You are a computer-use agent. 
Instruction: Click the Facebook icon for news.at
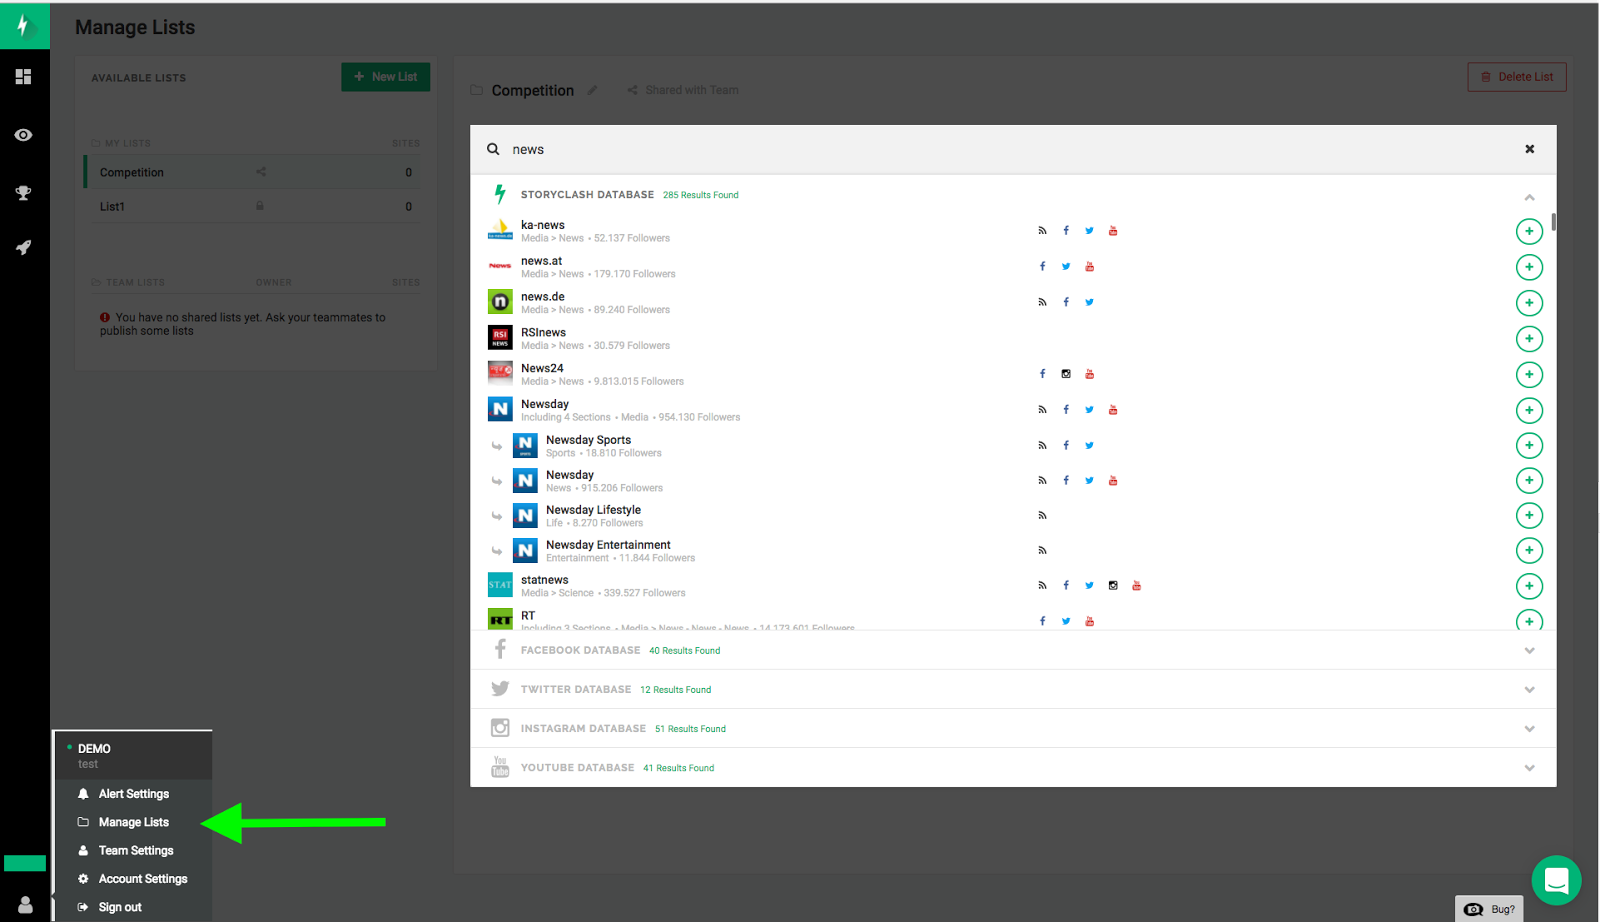[x=1042, y=267]
